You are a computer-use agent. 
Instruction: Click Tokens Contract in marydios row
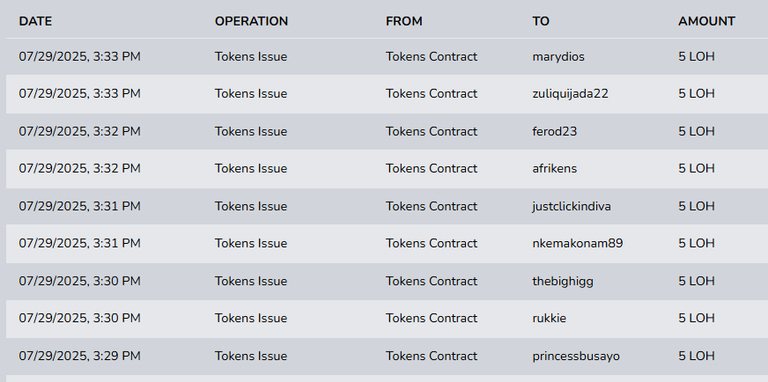click(x=432, y=57)
